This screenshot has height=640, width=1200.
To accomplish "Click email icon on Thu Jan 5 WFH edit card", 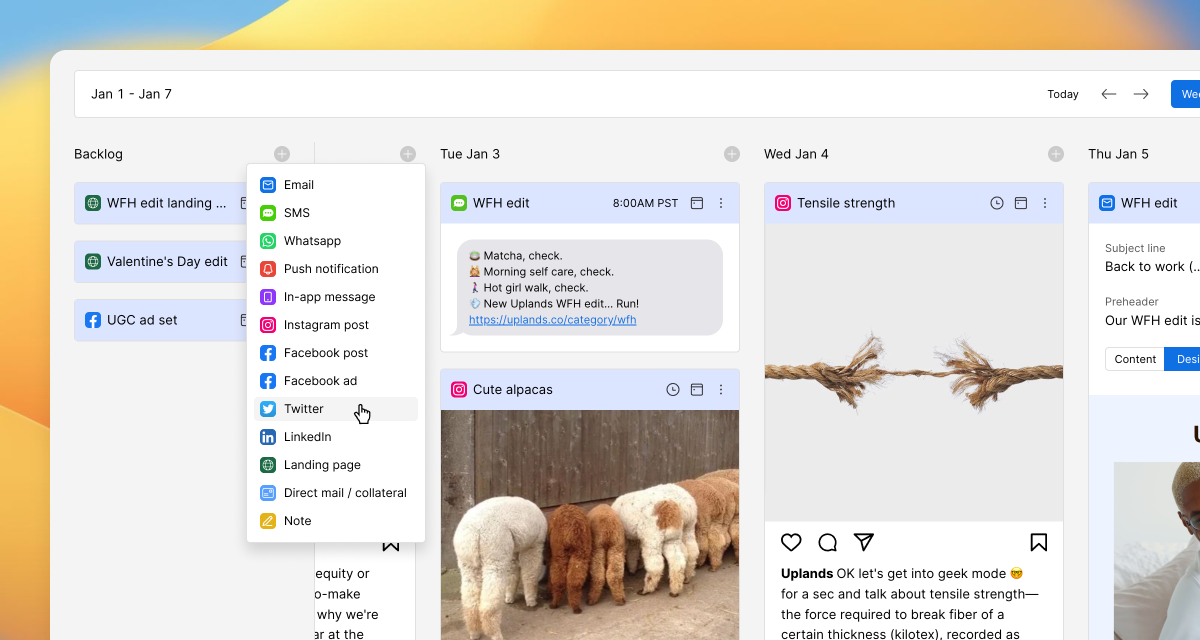I will click(1107, 203).
